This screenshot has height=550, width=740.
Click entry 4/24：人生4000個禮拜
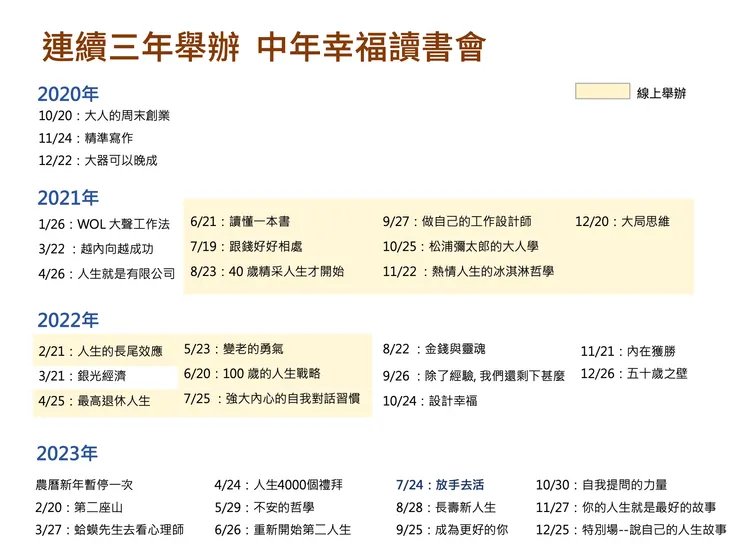[278, 485]
